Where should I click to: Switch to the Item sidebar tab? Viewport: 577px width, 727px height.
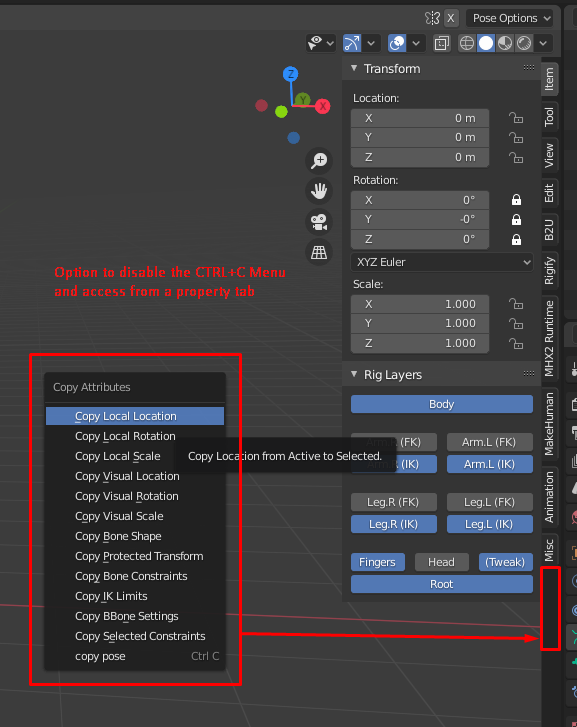click(x=550, y=78)
